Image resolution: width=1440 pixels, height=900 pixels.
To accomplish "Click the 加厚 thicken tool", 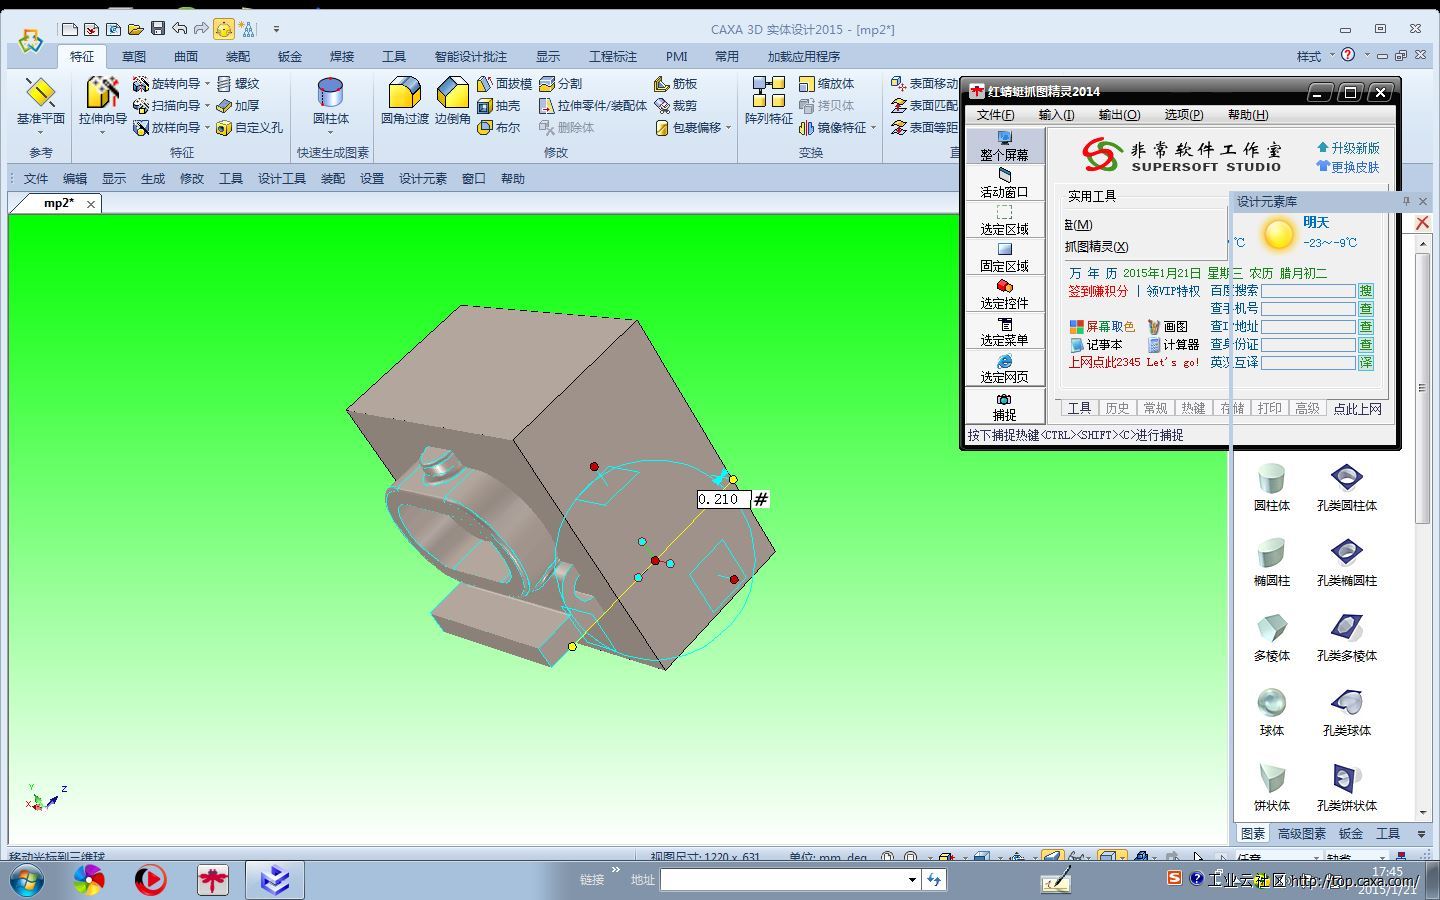I will [x=238, y=106].
